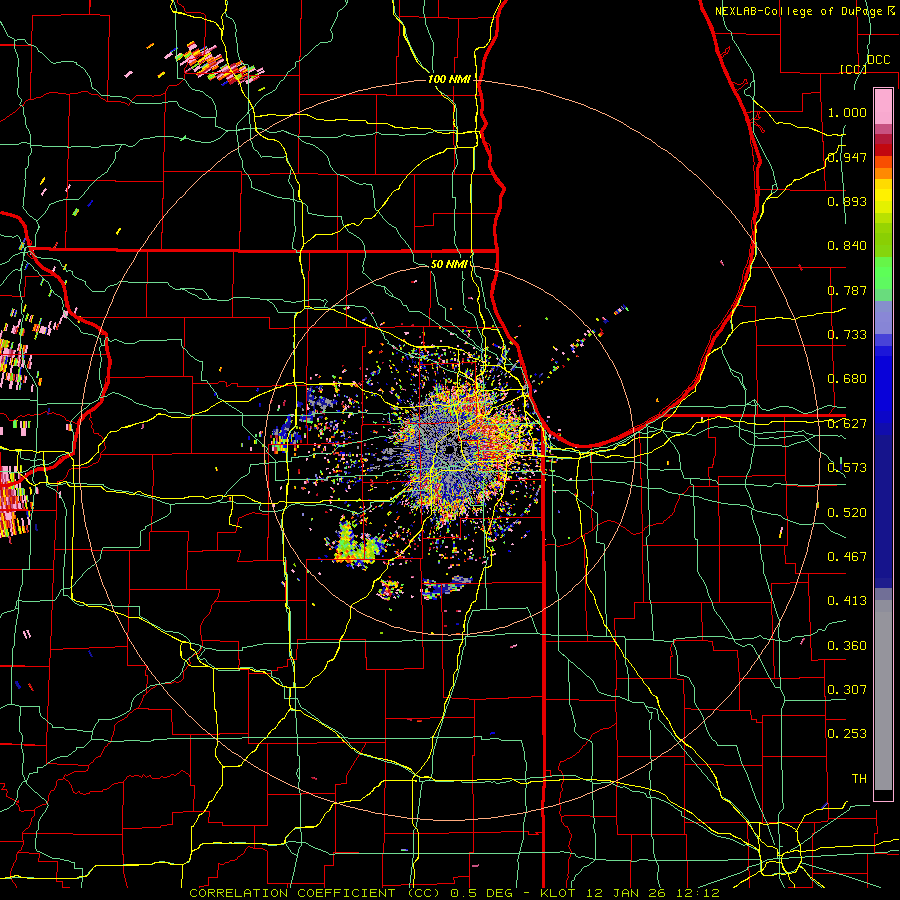Select the 0.627 scale value
Image resolution: width=900 pixels, height=900 pixels.
point(847,424)
